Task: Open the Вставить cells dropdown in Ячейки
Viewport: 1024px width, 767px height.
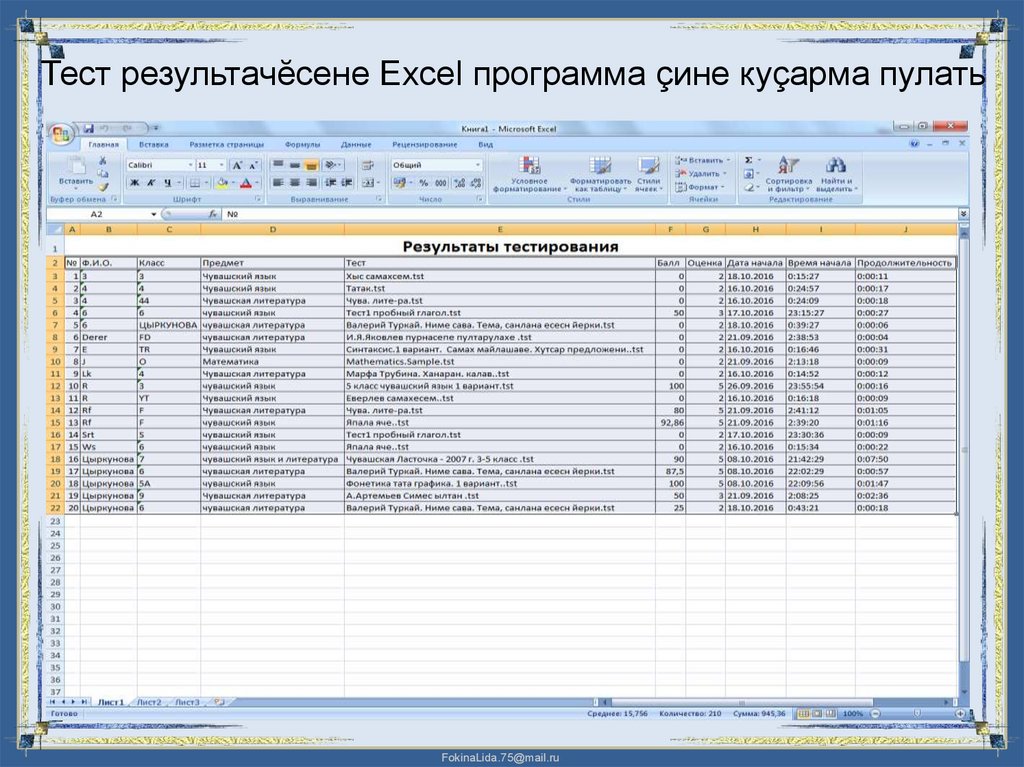Action: tap(702, 160)
